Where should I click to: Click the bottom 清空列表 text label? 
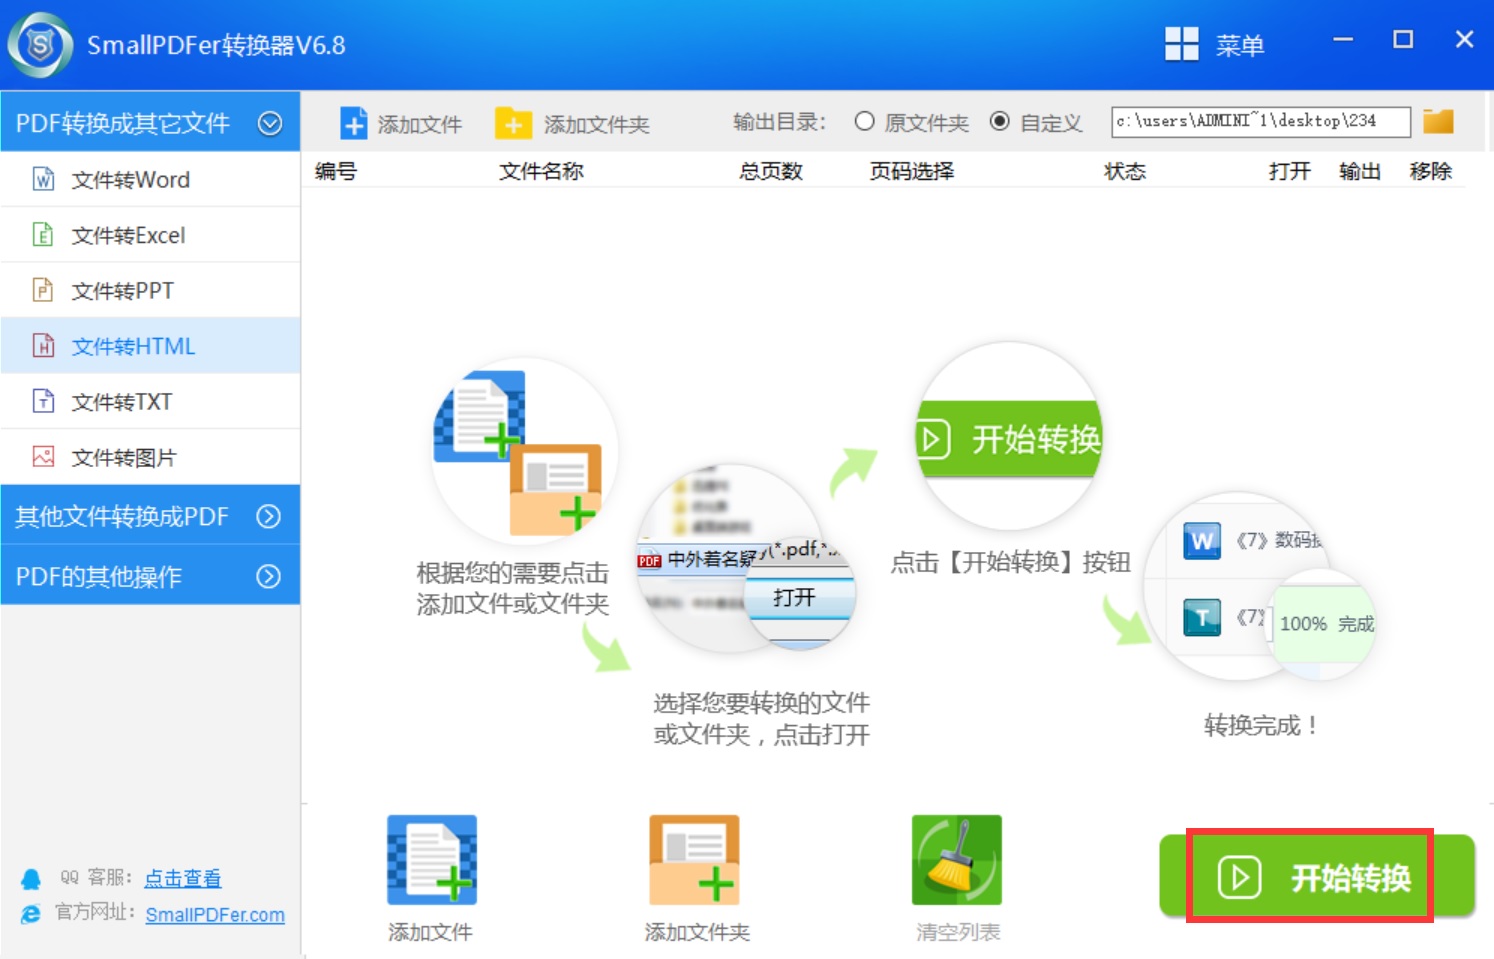(958, 932)
